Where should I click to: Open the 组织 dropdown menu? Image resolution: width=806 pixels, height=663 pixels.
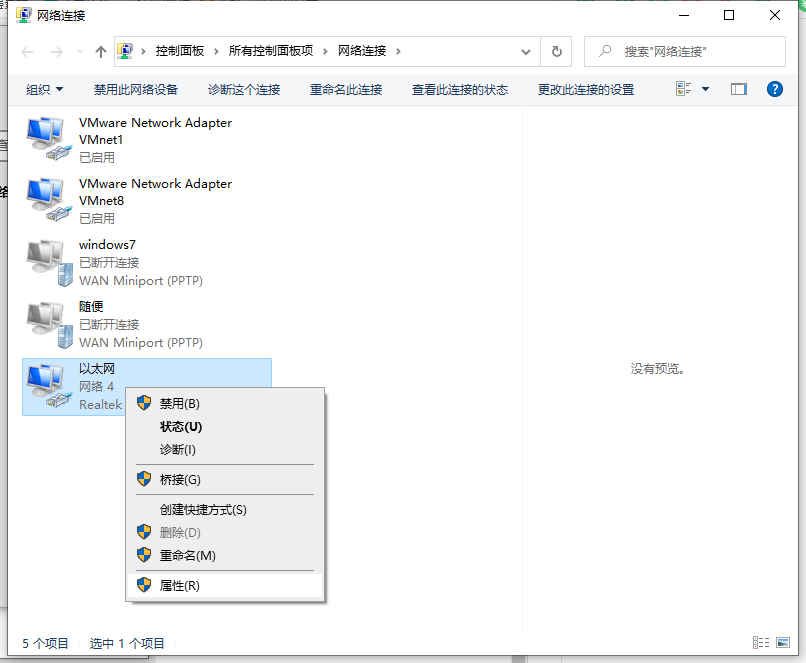[44, 89]
